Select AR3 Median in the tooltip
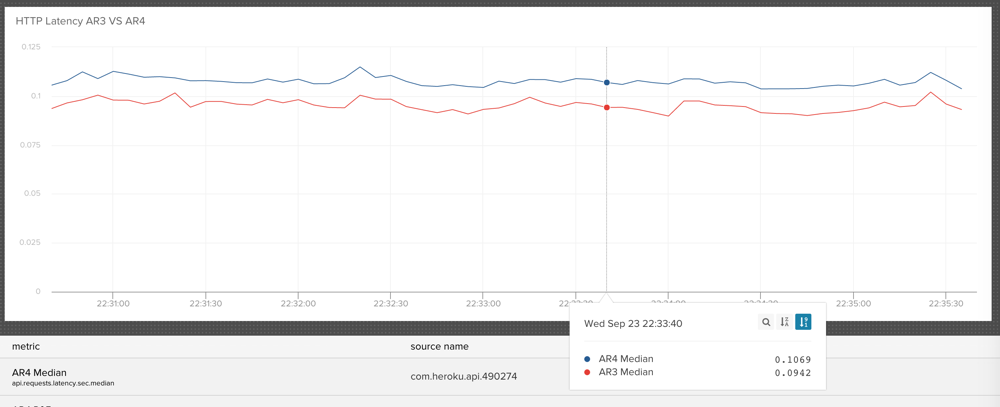Viewport: 1000px width, 407px height. [625, 372]
